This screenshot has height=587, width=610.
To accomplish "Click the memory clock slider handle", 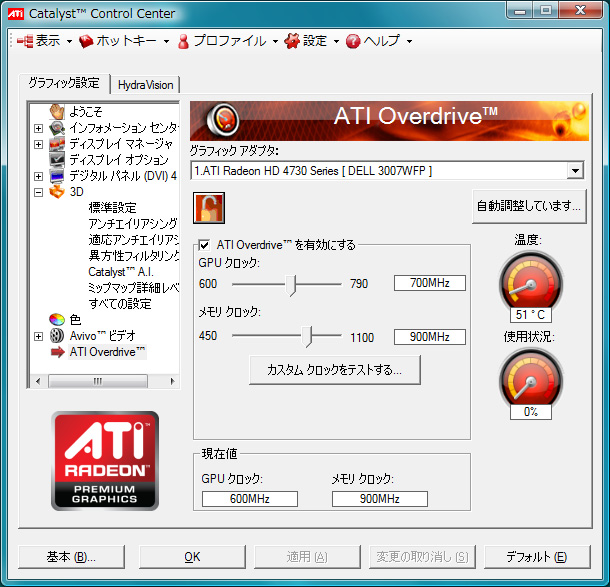I will pyautogui.click(x=307, y=336).
